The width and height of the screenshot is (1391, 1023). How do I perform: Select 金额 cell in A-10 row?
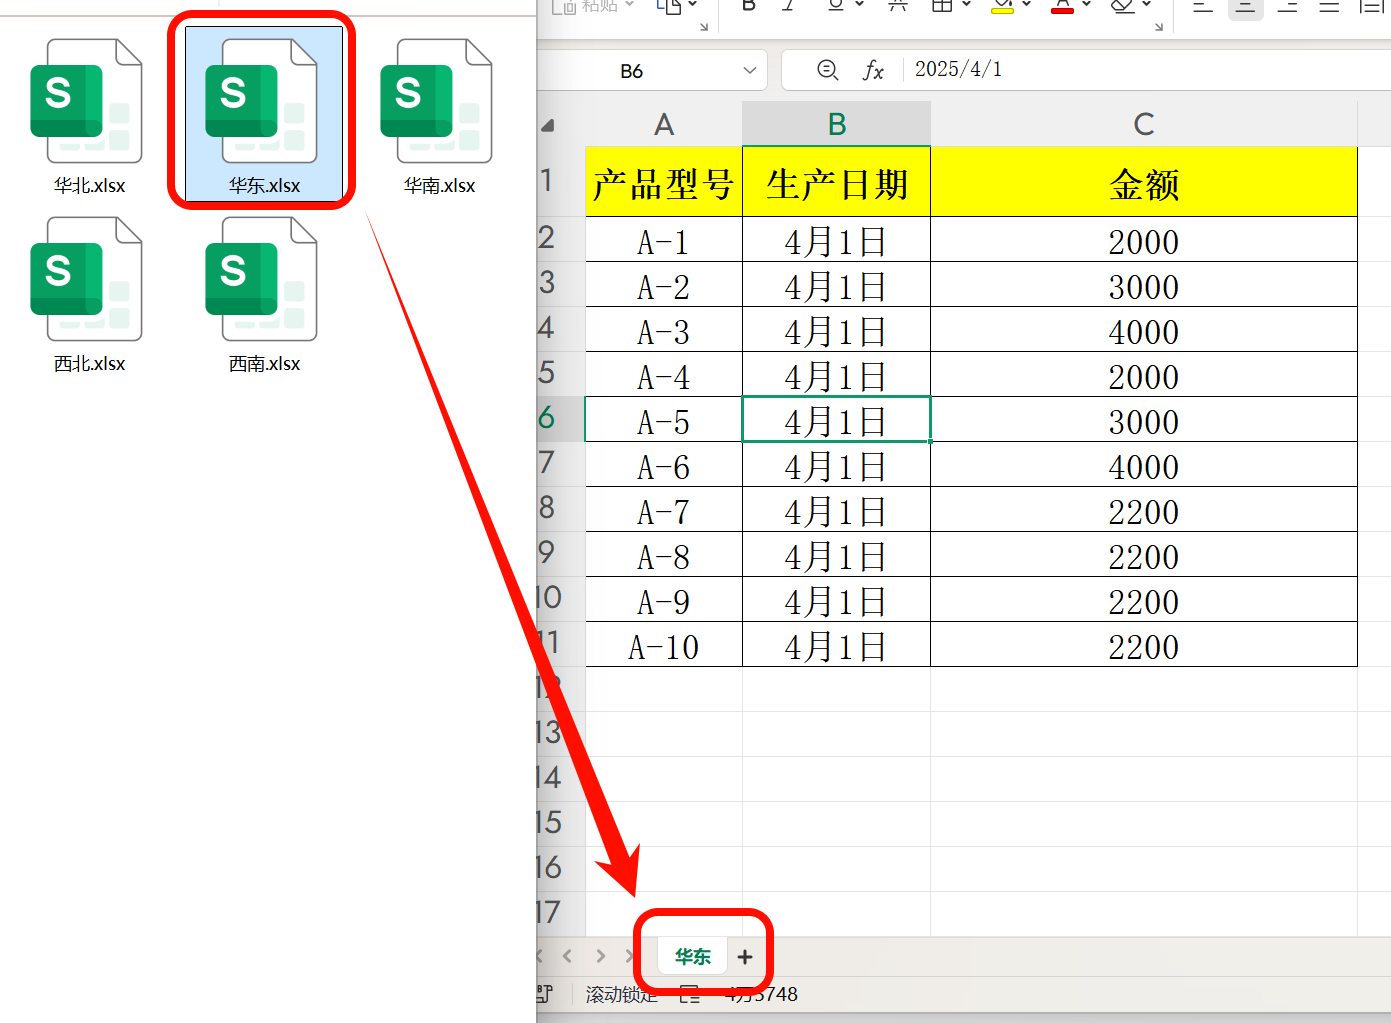(x=1144, y=645)
